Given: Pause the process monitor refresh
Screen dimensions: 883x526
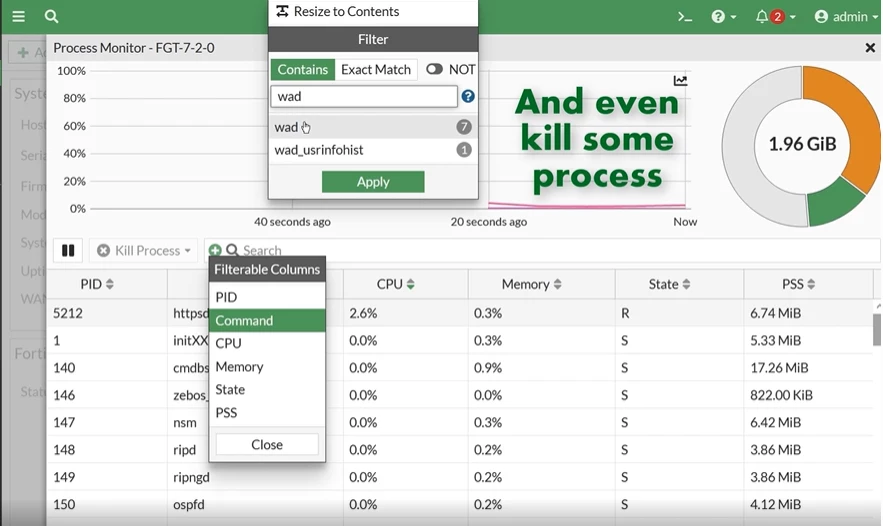Looking at the screenshot, I should click(x=68, y=251).
